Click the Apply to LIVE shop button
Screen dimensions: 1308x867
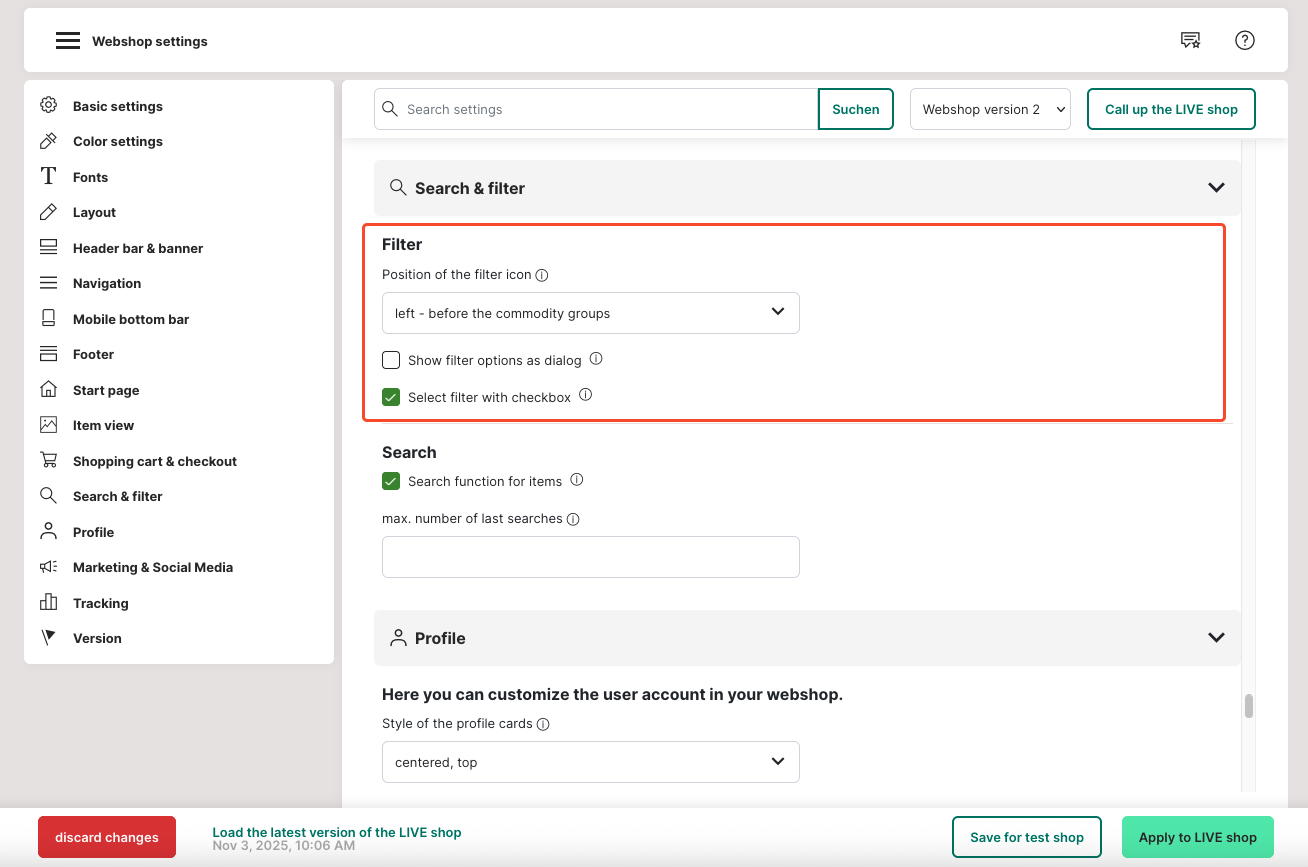click(1197, 837)
